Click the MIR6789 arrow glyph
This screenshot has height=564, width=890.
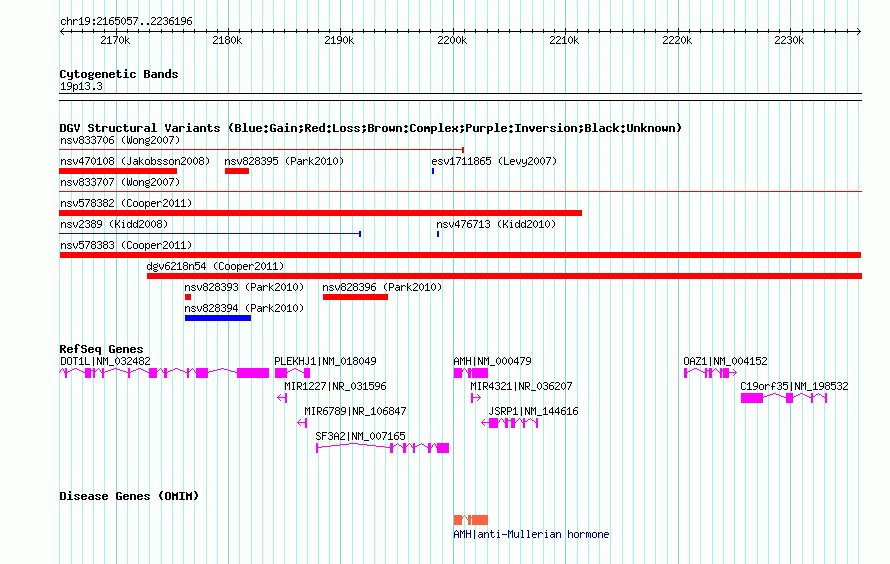(302, 423)
